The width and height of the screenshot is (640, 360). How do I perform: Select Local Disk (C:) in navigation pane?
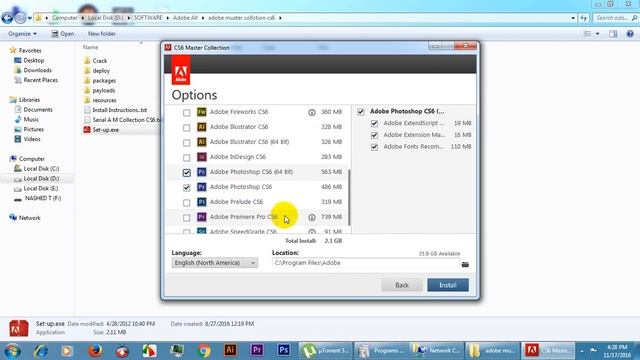(41, 169)
